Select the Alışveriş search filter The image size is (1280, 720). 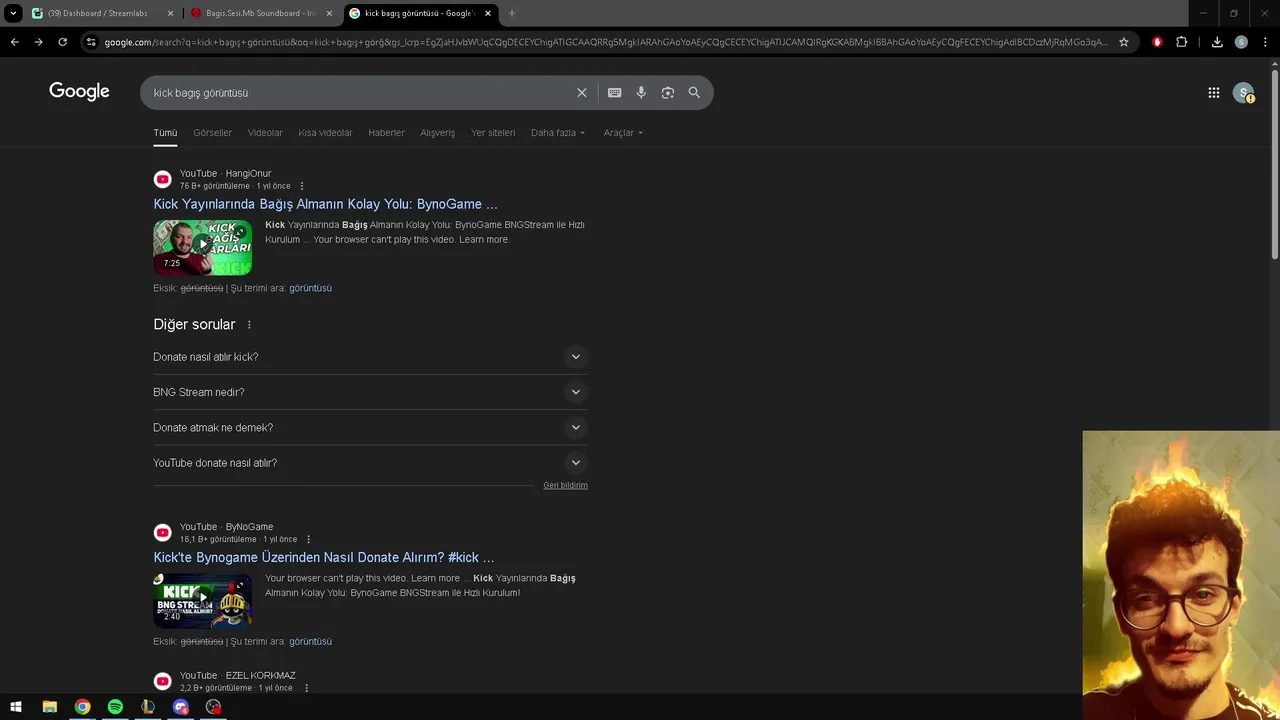[437, 133]
